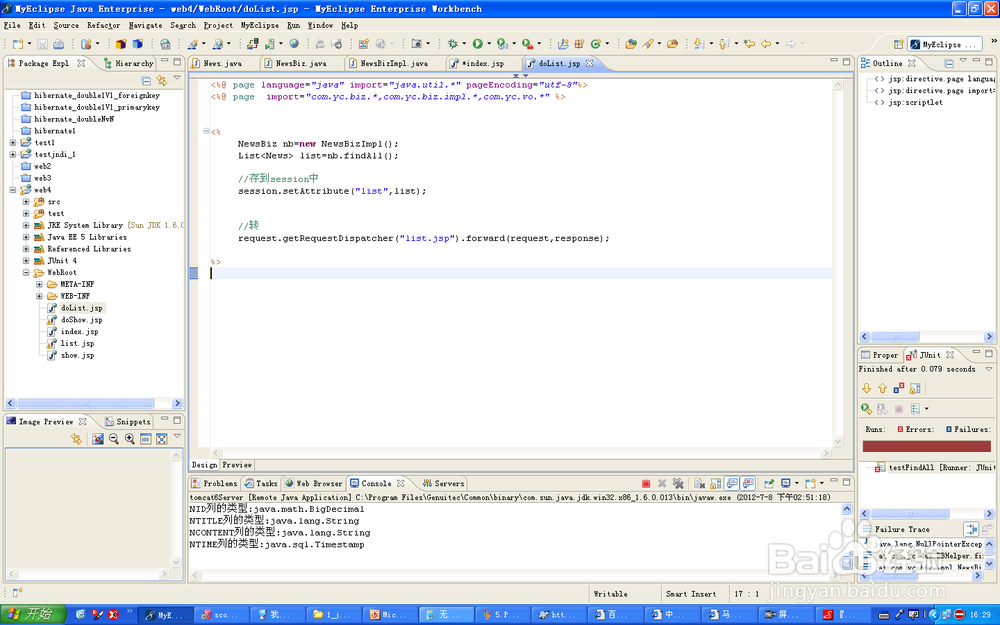The height and width of the screenshot is (625, 1000).
Task: Click the horizontal scrollbar thumb in Package Explorer
Action: point(85,403)
